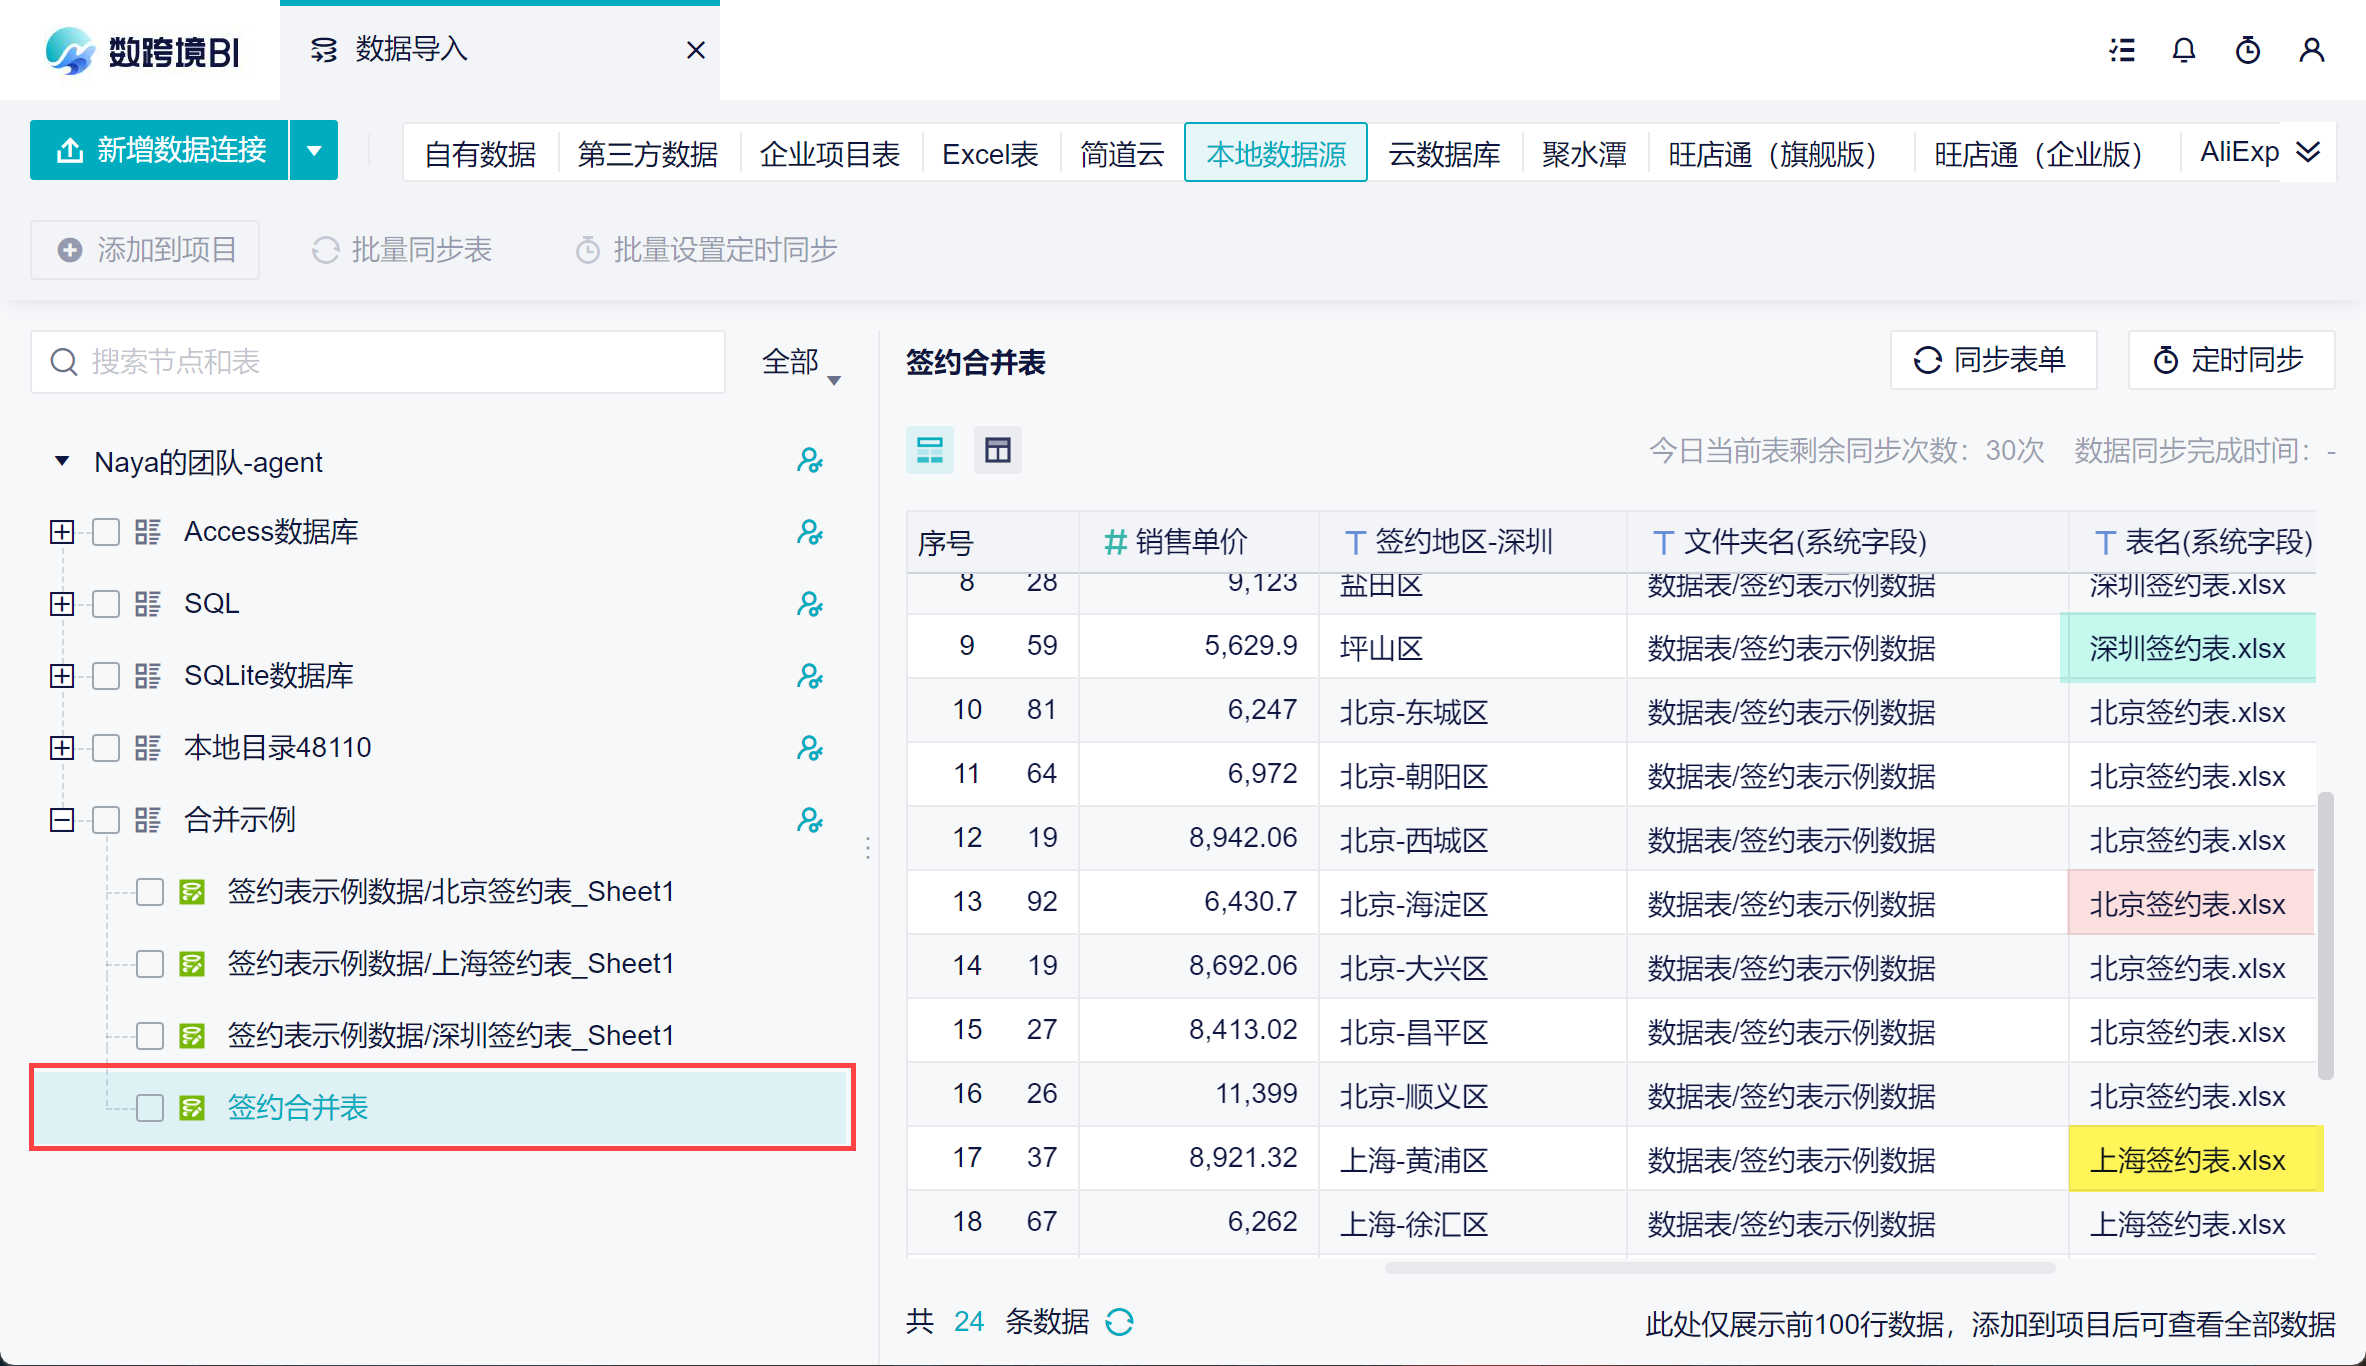Click the timer icon in top bar
Screen dimensions: 2366x1366
point(2247,50)
